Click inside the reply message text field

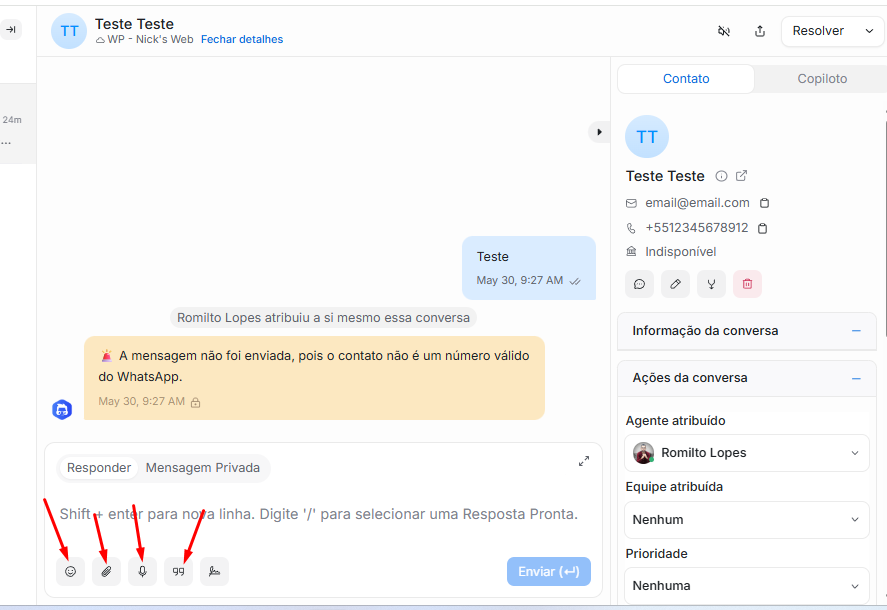[x=320, y=515]
